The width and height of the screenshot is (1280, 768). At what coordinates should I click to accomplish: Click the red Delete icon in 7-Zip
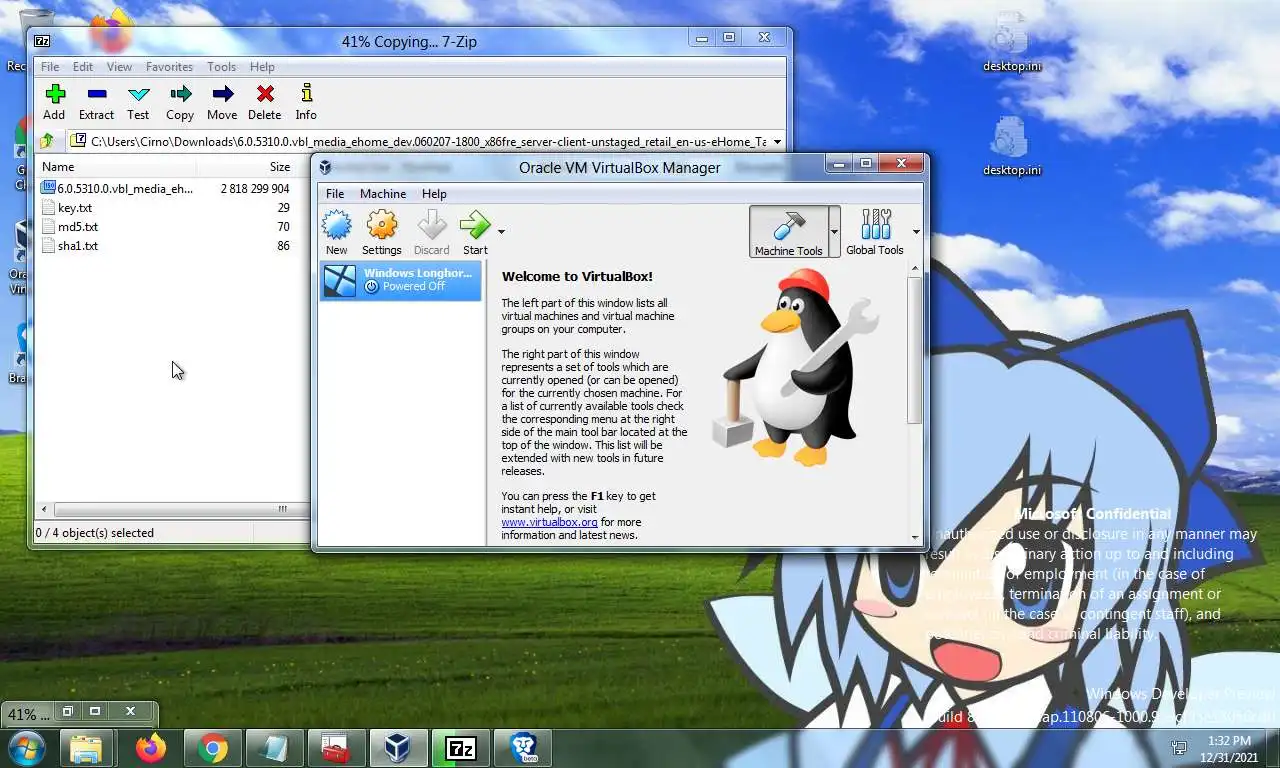264,94
